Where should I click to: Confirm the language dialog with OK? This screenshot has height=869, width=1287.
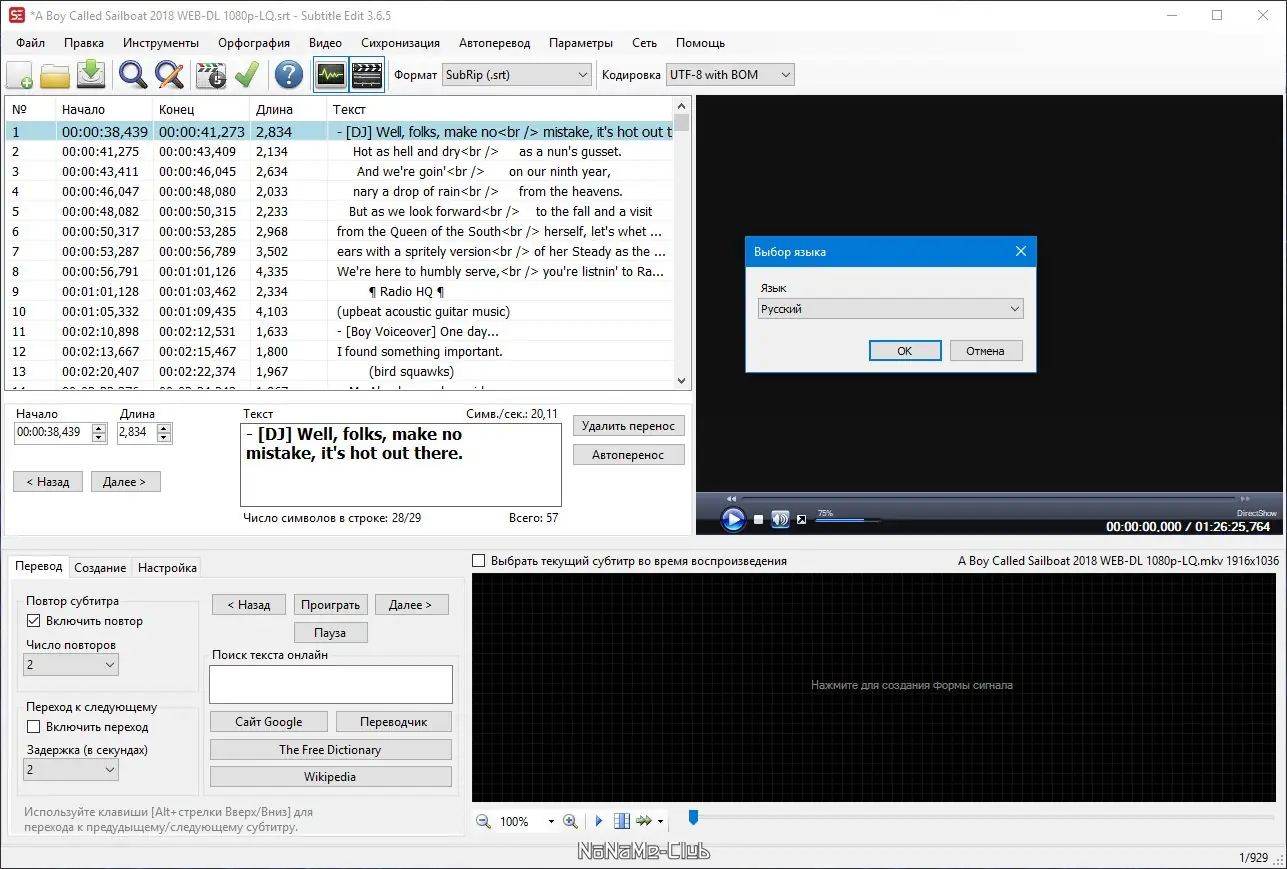(905, 351)
